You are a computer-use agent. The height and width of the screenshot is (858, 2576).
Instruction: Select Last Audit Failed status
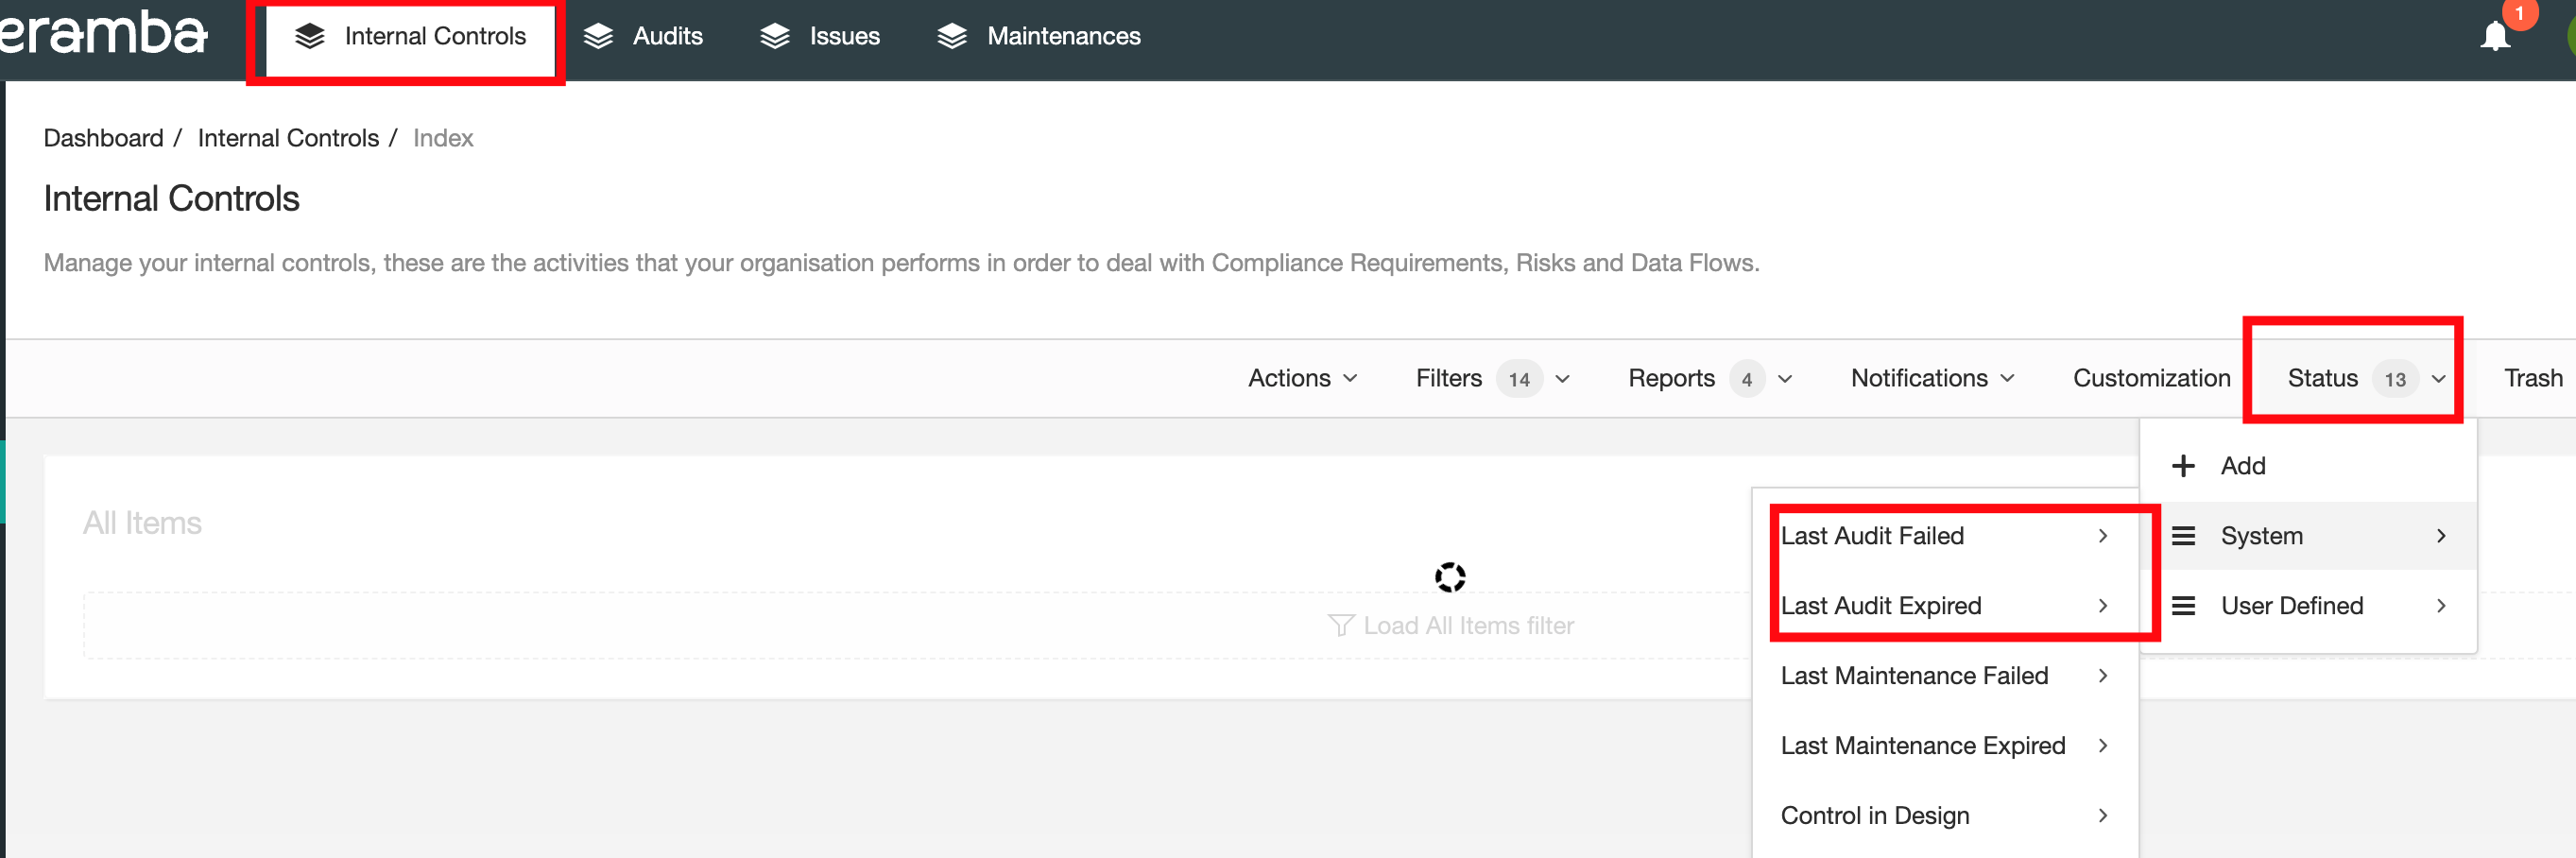1872,536
